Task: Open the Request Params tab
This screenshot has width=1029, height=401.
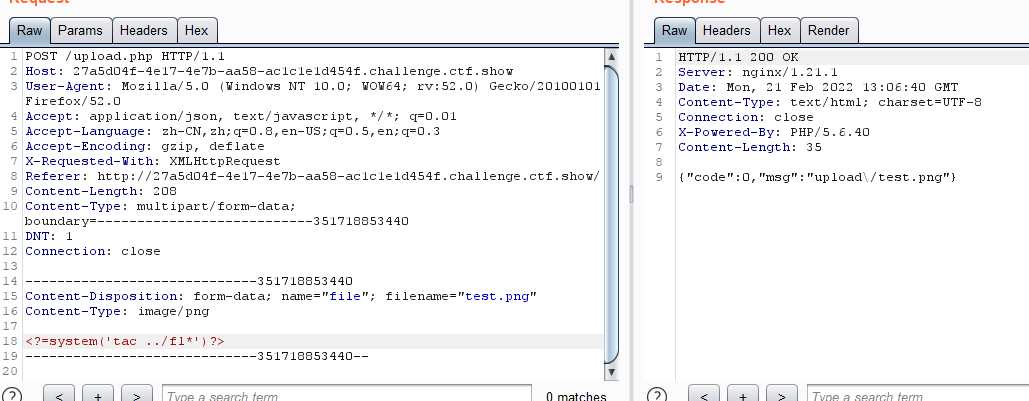Action: pos(80,30)
